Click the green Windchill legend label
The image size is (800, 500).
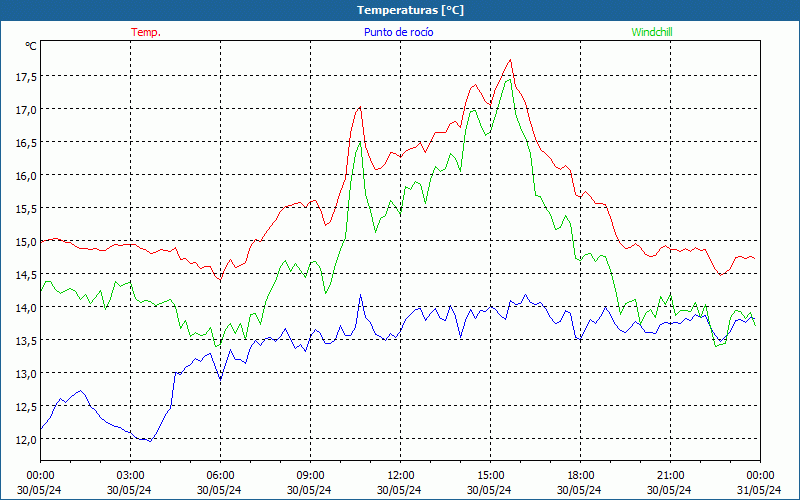652,32
